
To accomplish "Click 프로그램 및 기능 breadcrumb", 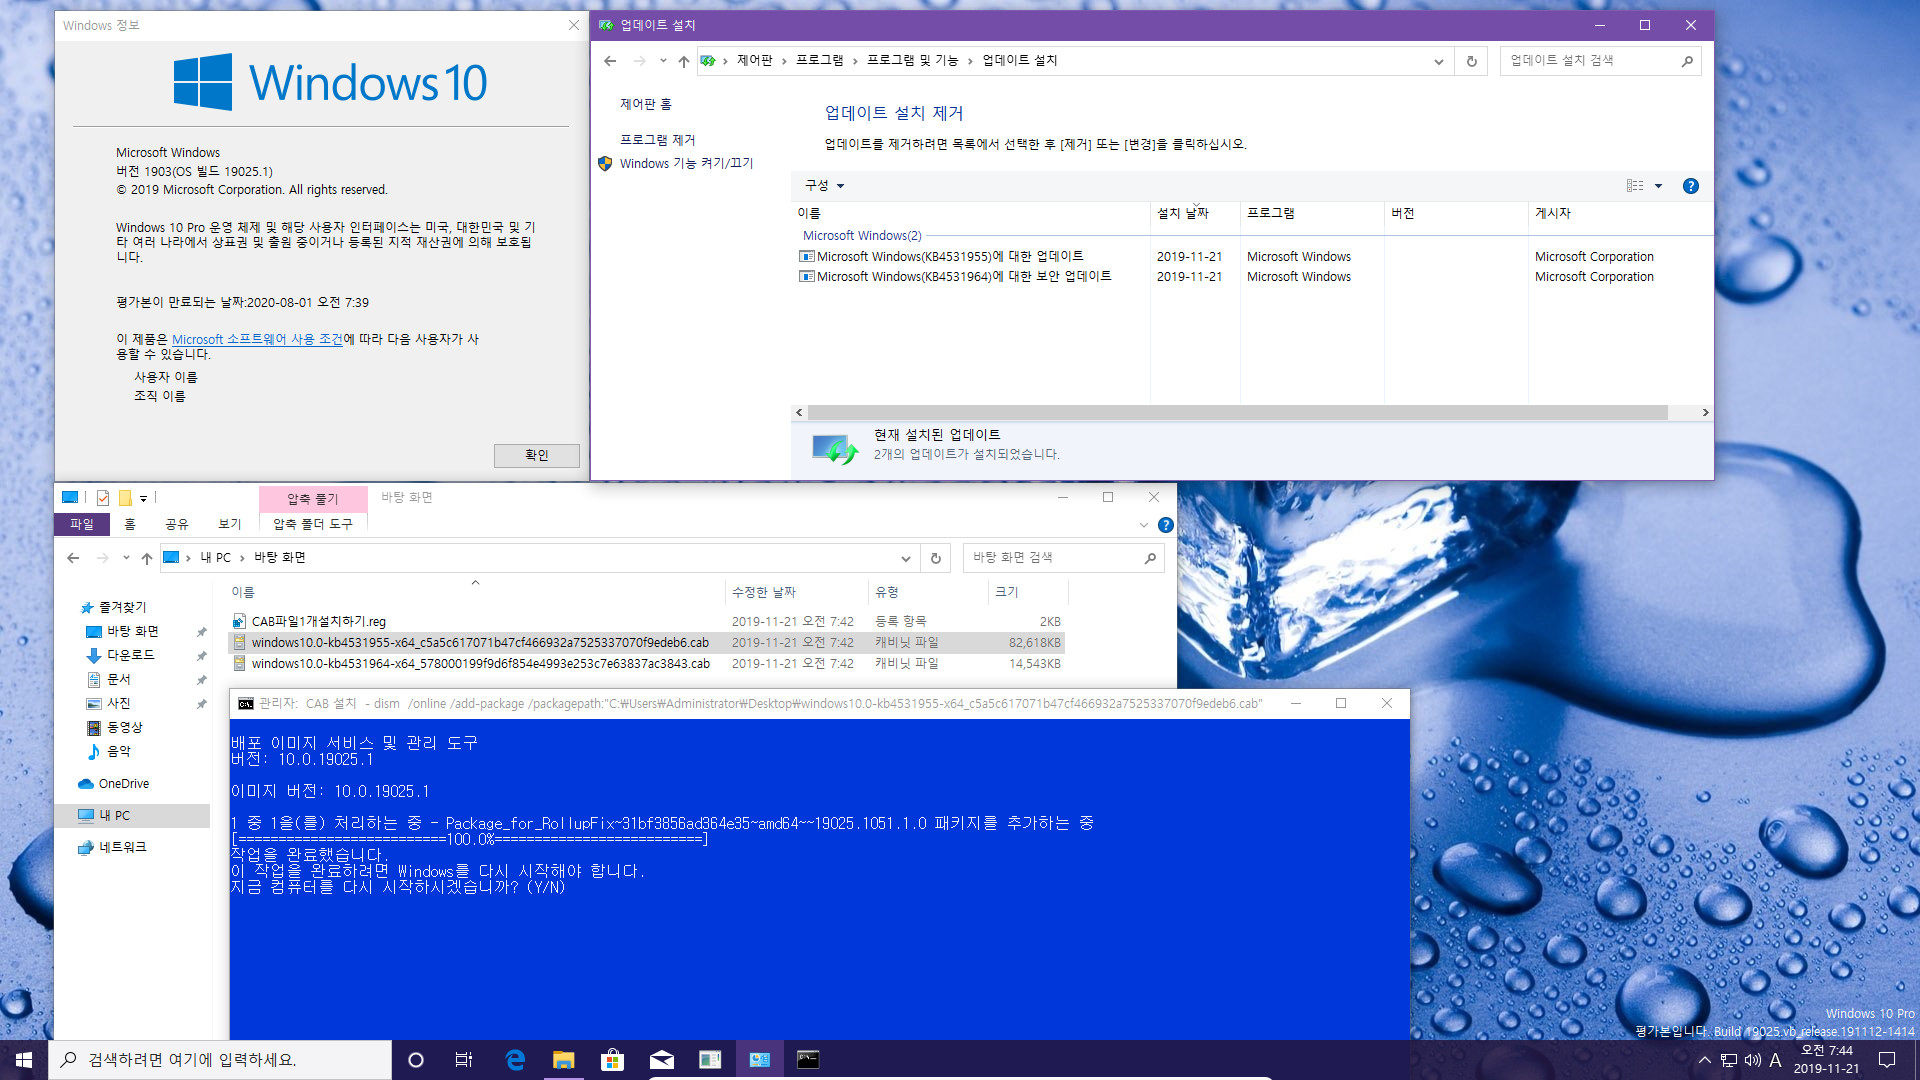I will pos(913,61).
